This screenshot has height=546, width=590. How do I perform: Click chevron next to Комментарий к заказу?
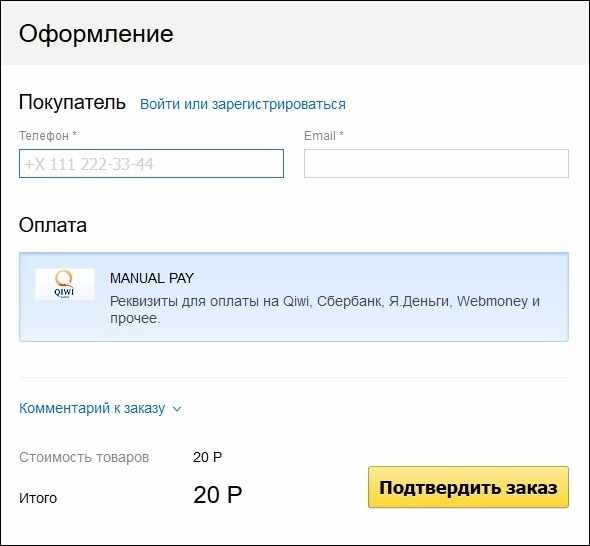[x=176, y=409]
